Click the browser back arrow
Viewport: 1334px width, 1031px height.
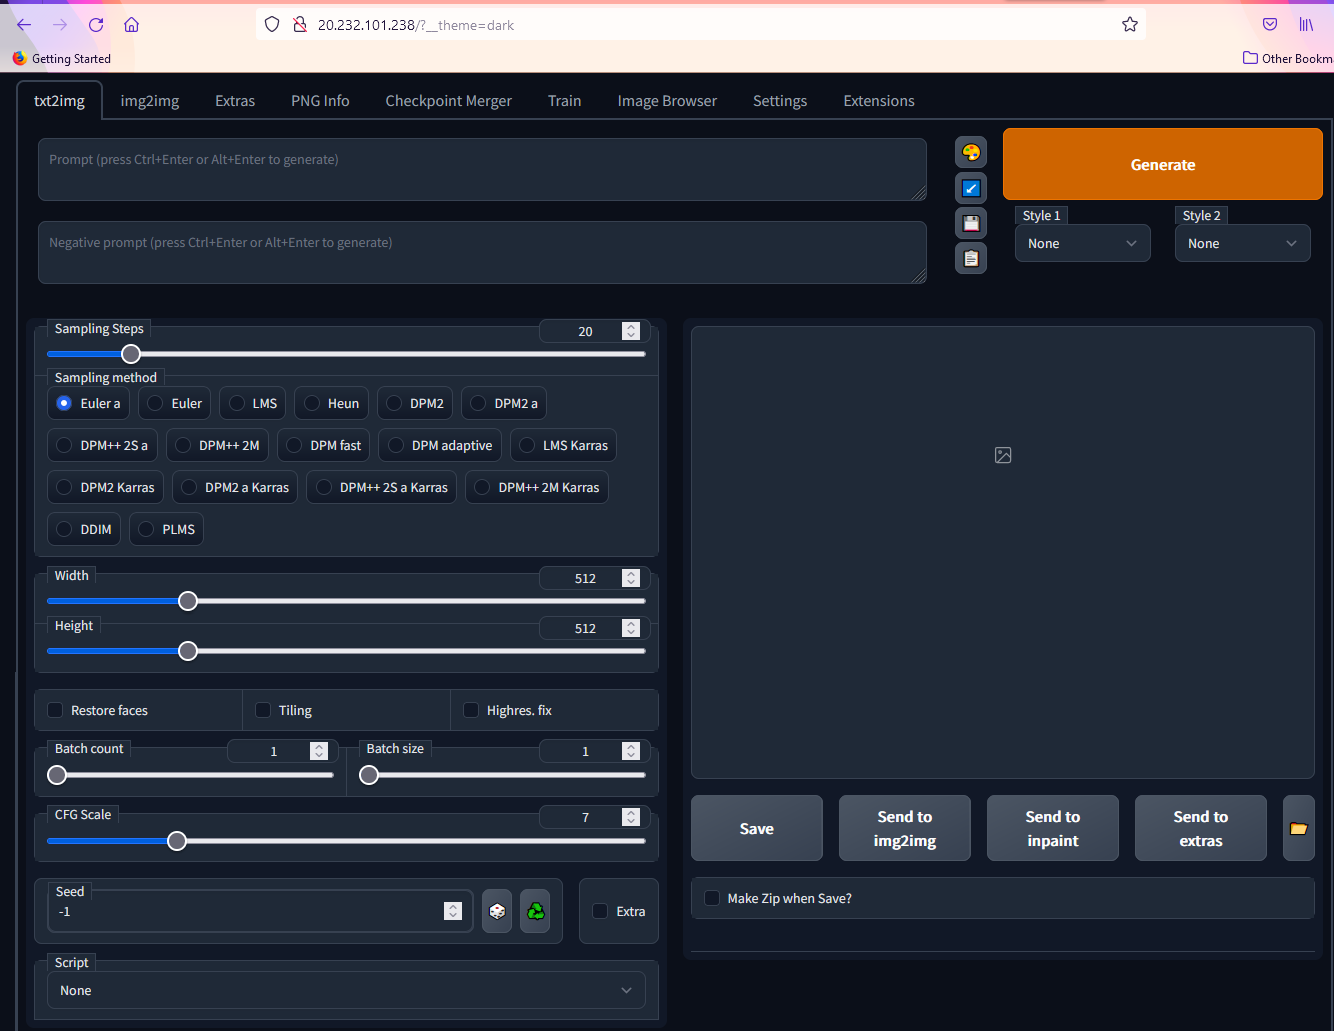click(x=24, y=25)
